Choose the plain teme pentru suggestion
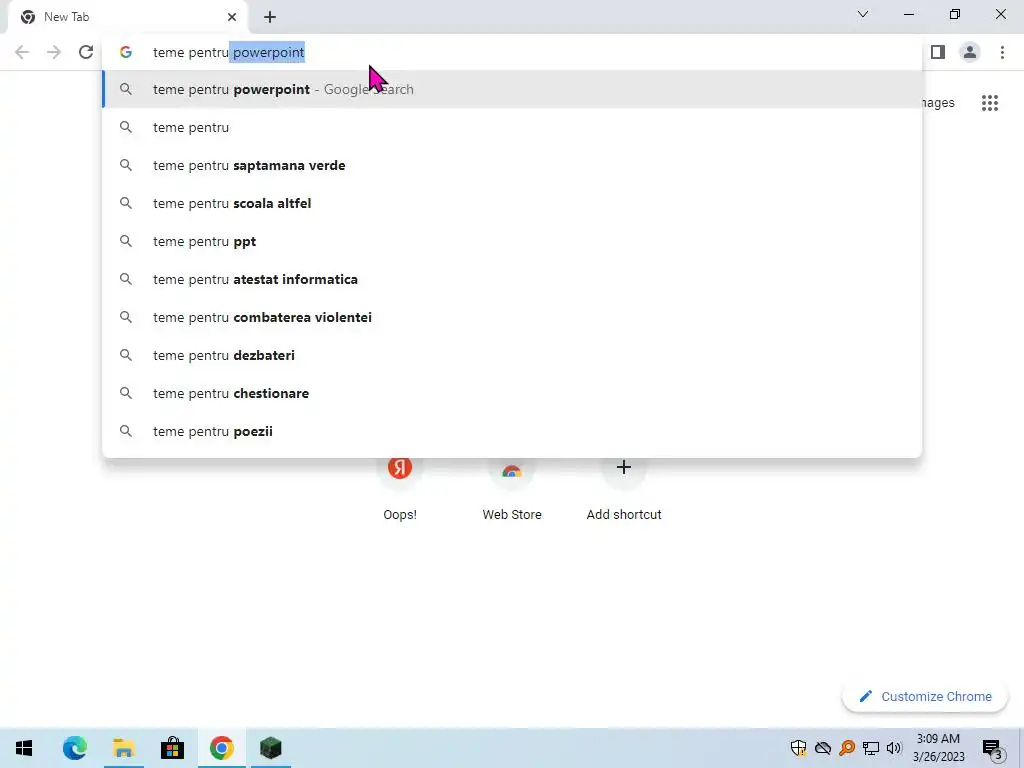Viewport: 1024px width, 768px height. point(513,127)
